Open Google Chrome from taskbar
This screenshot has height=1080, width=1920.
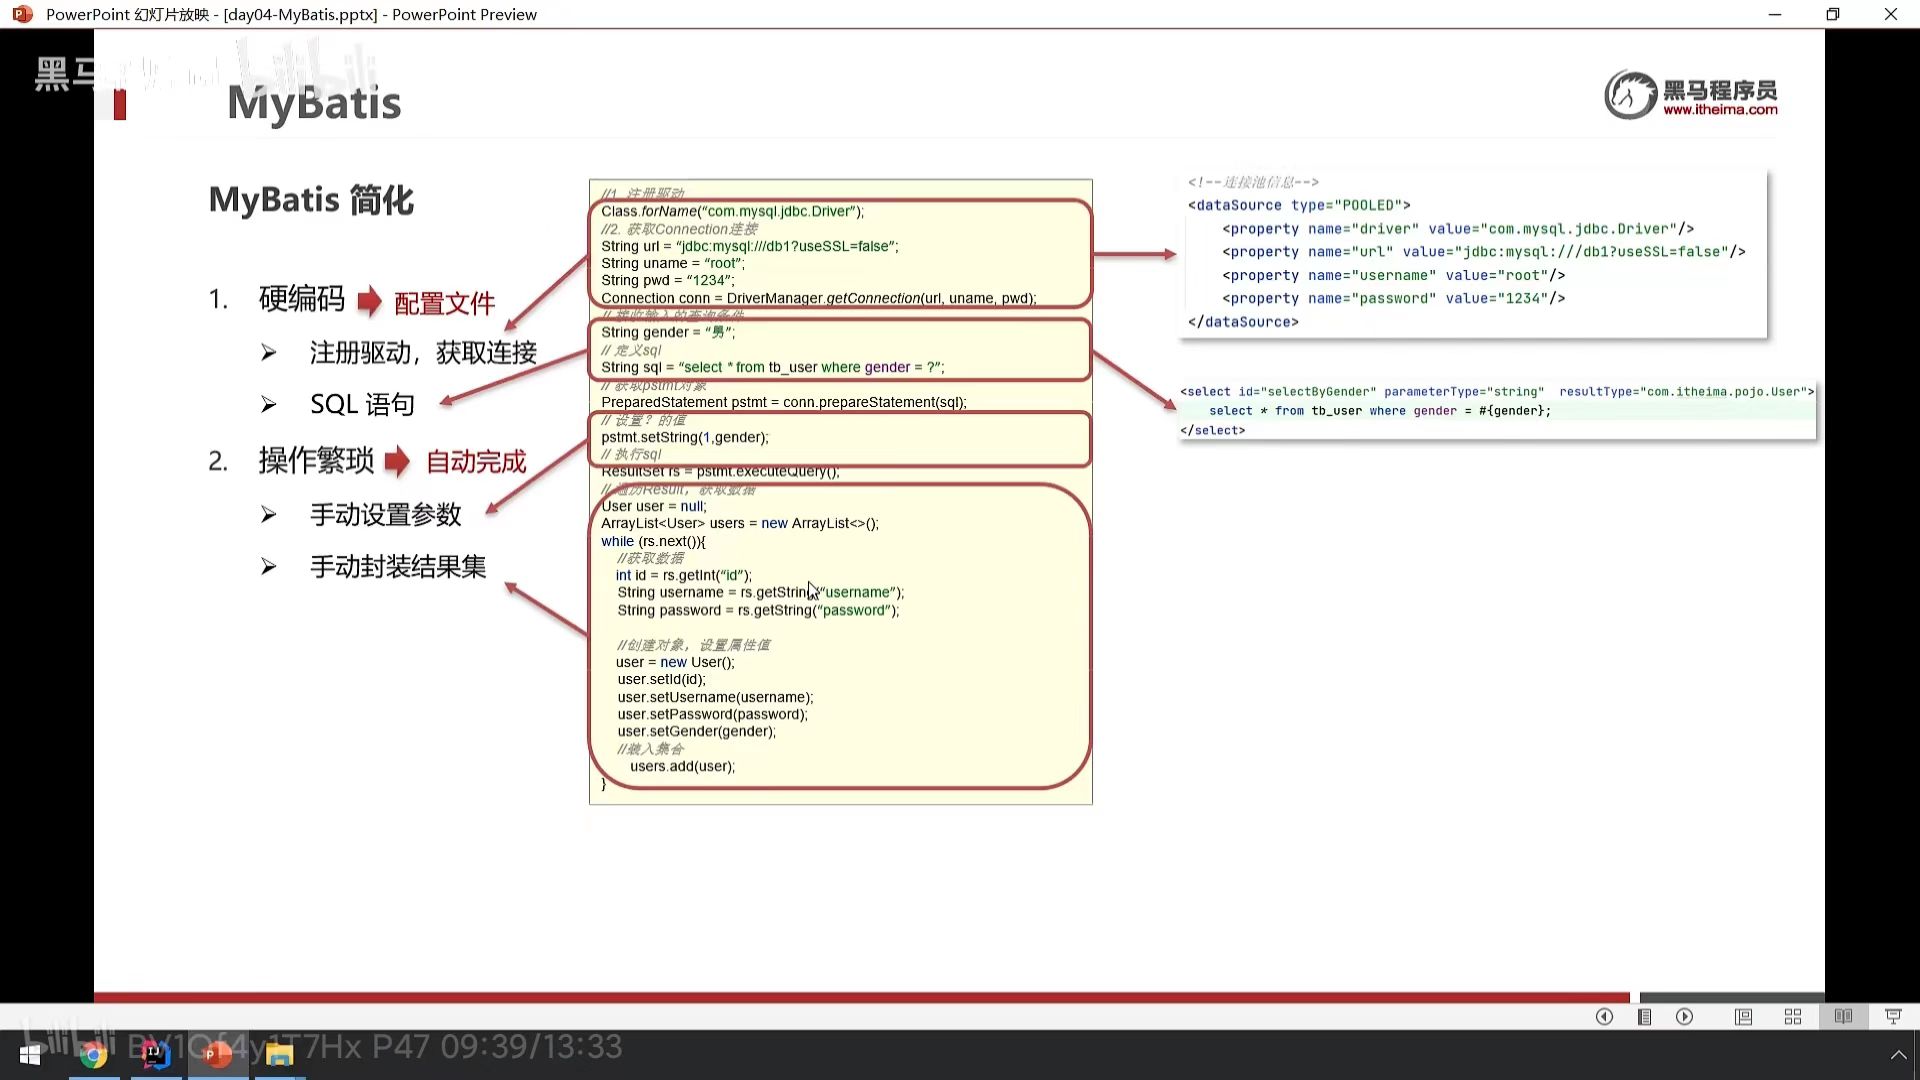(x=94, y=1055)
